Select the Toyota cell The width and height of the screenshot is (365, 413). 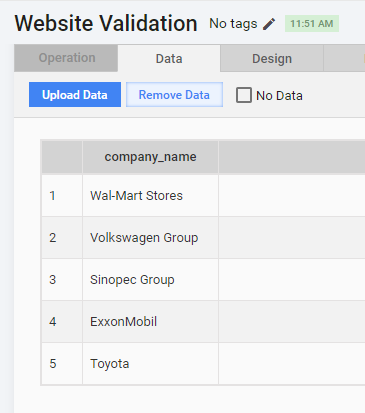(150, 363)
